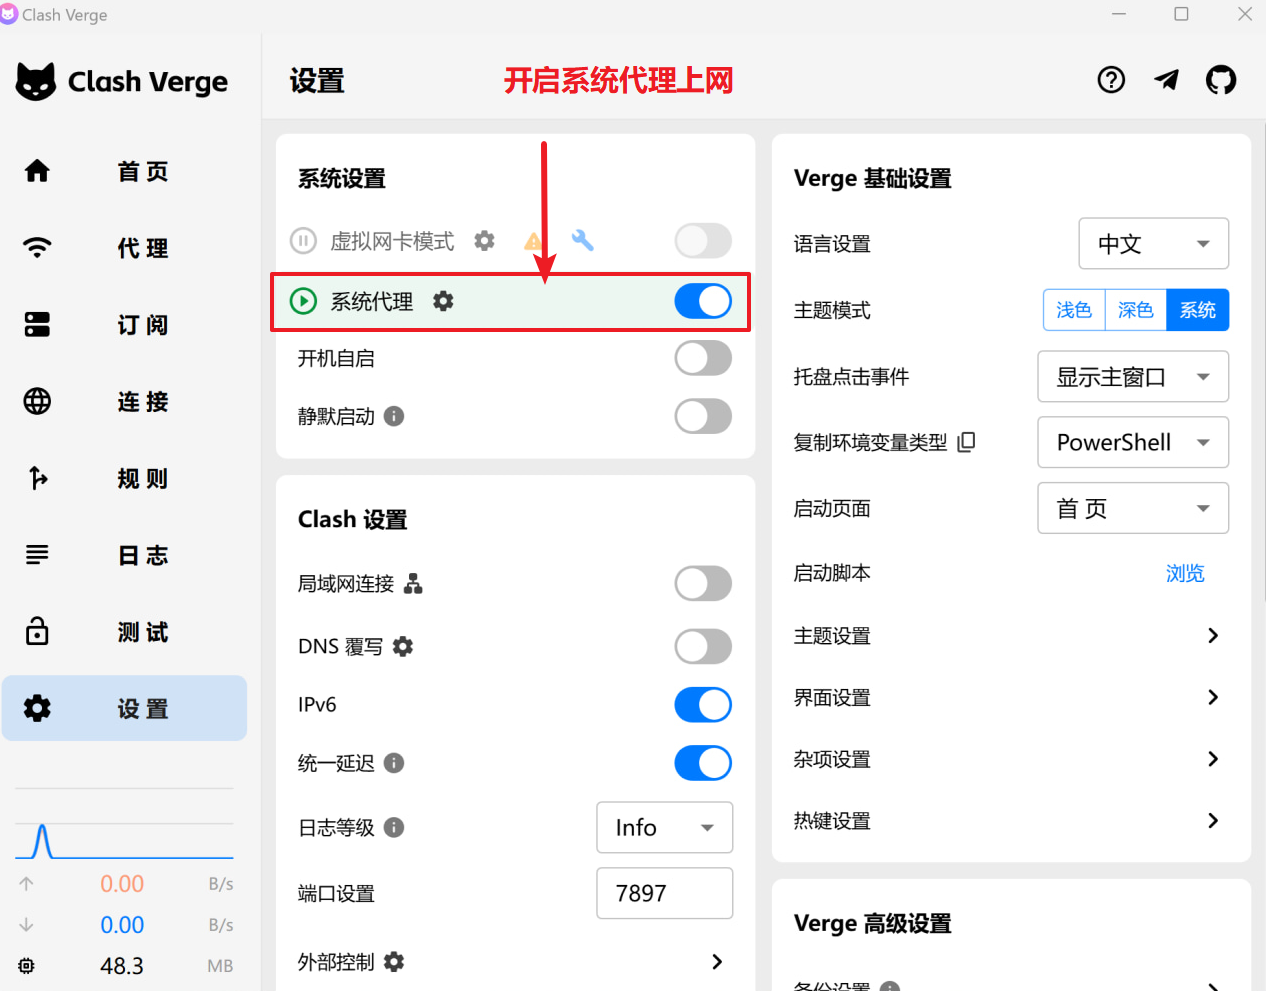Screen dimensions: 1266x991
Task: Open the help question mark icon
Action: coord(1111,80)
